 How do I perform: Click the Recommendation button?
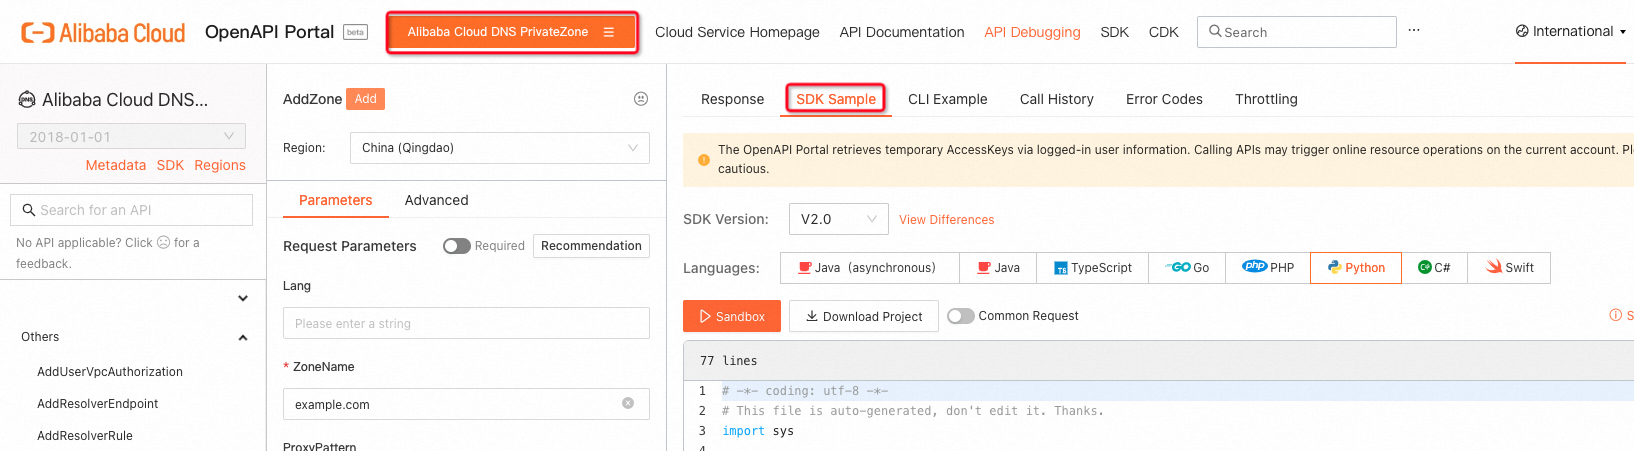(x=591, y=246)
